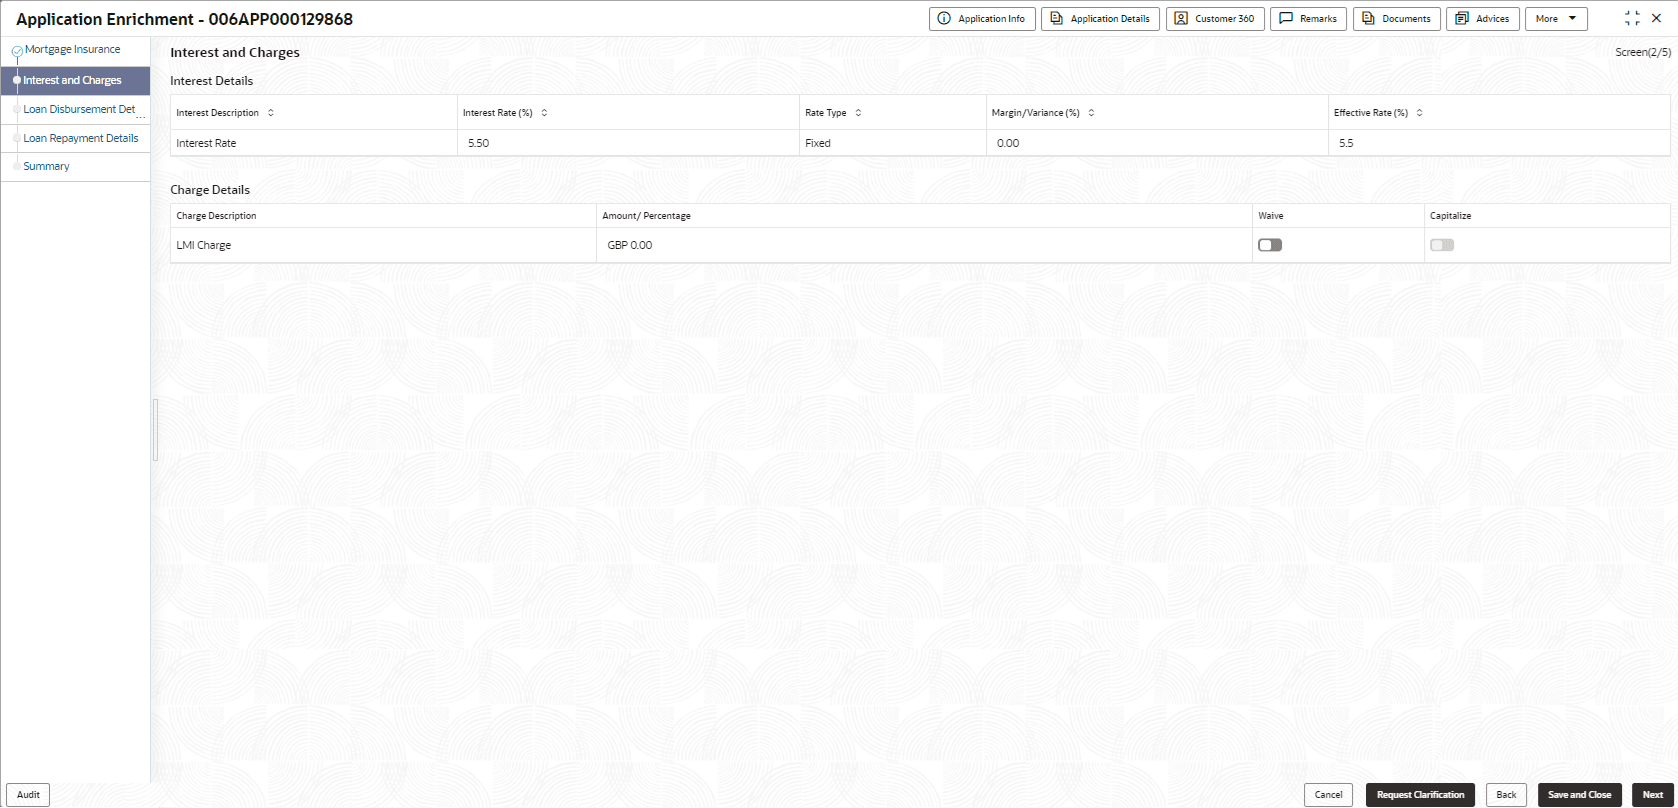Click the Customer 360 person icon
Screen dimensions: 1678x808
(1181, 19)
